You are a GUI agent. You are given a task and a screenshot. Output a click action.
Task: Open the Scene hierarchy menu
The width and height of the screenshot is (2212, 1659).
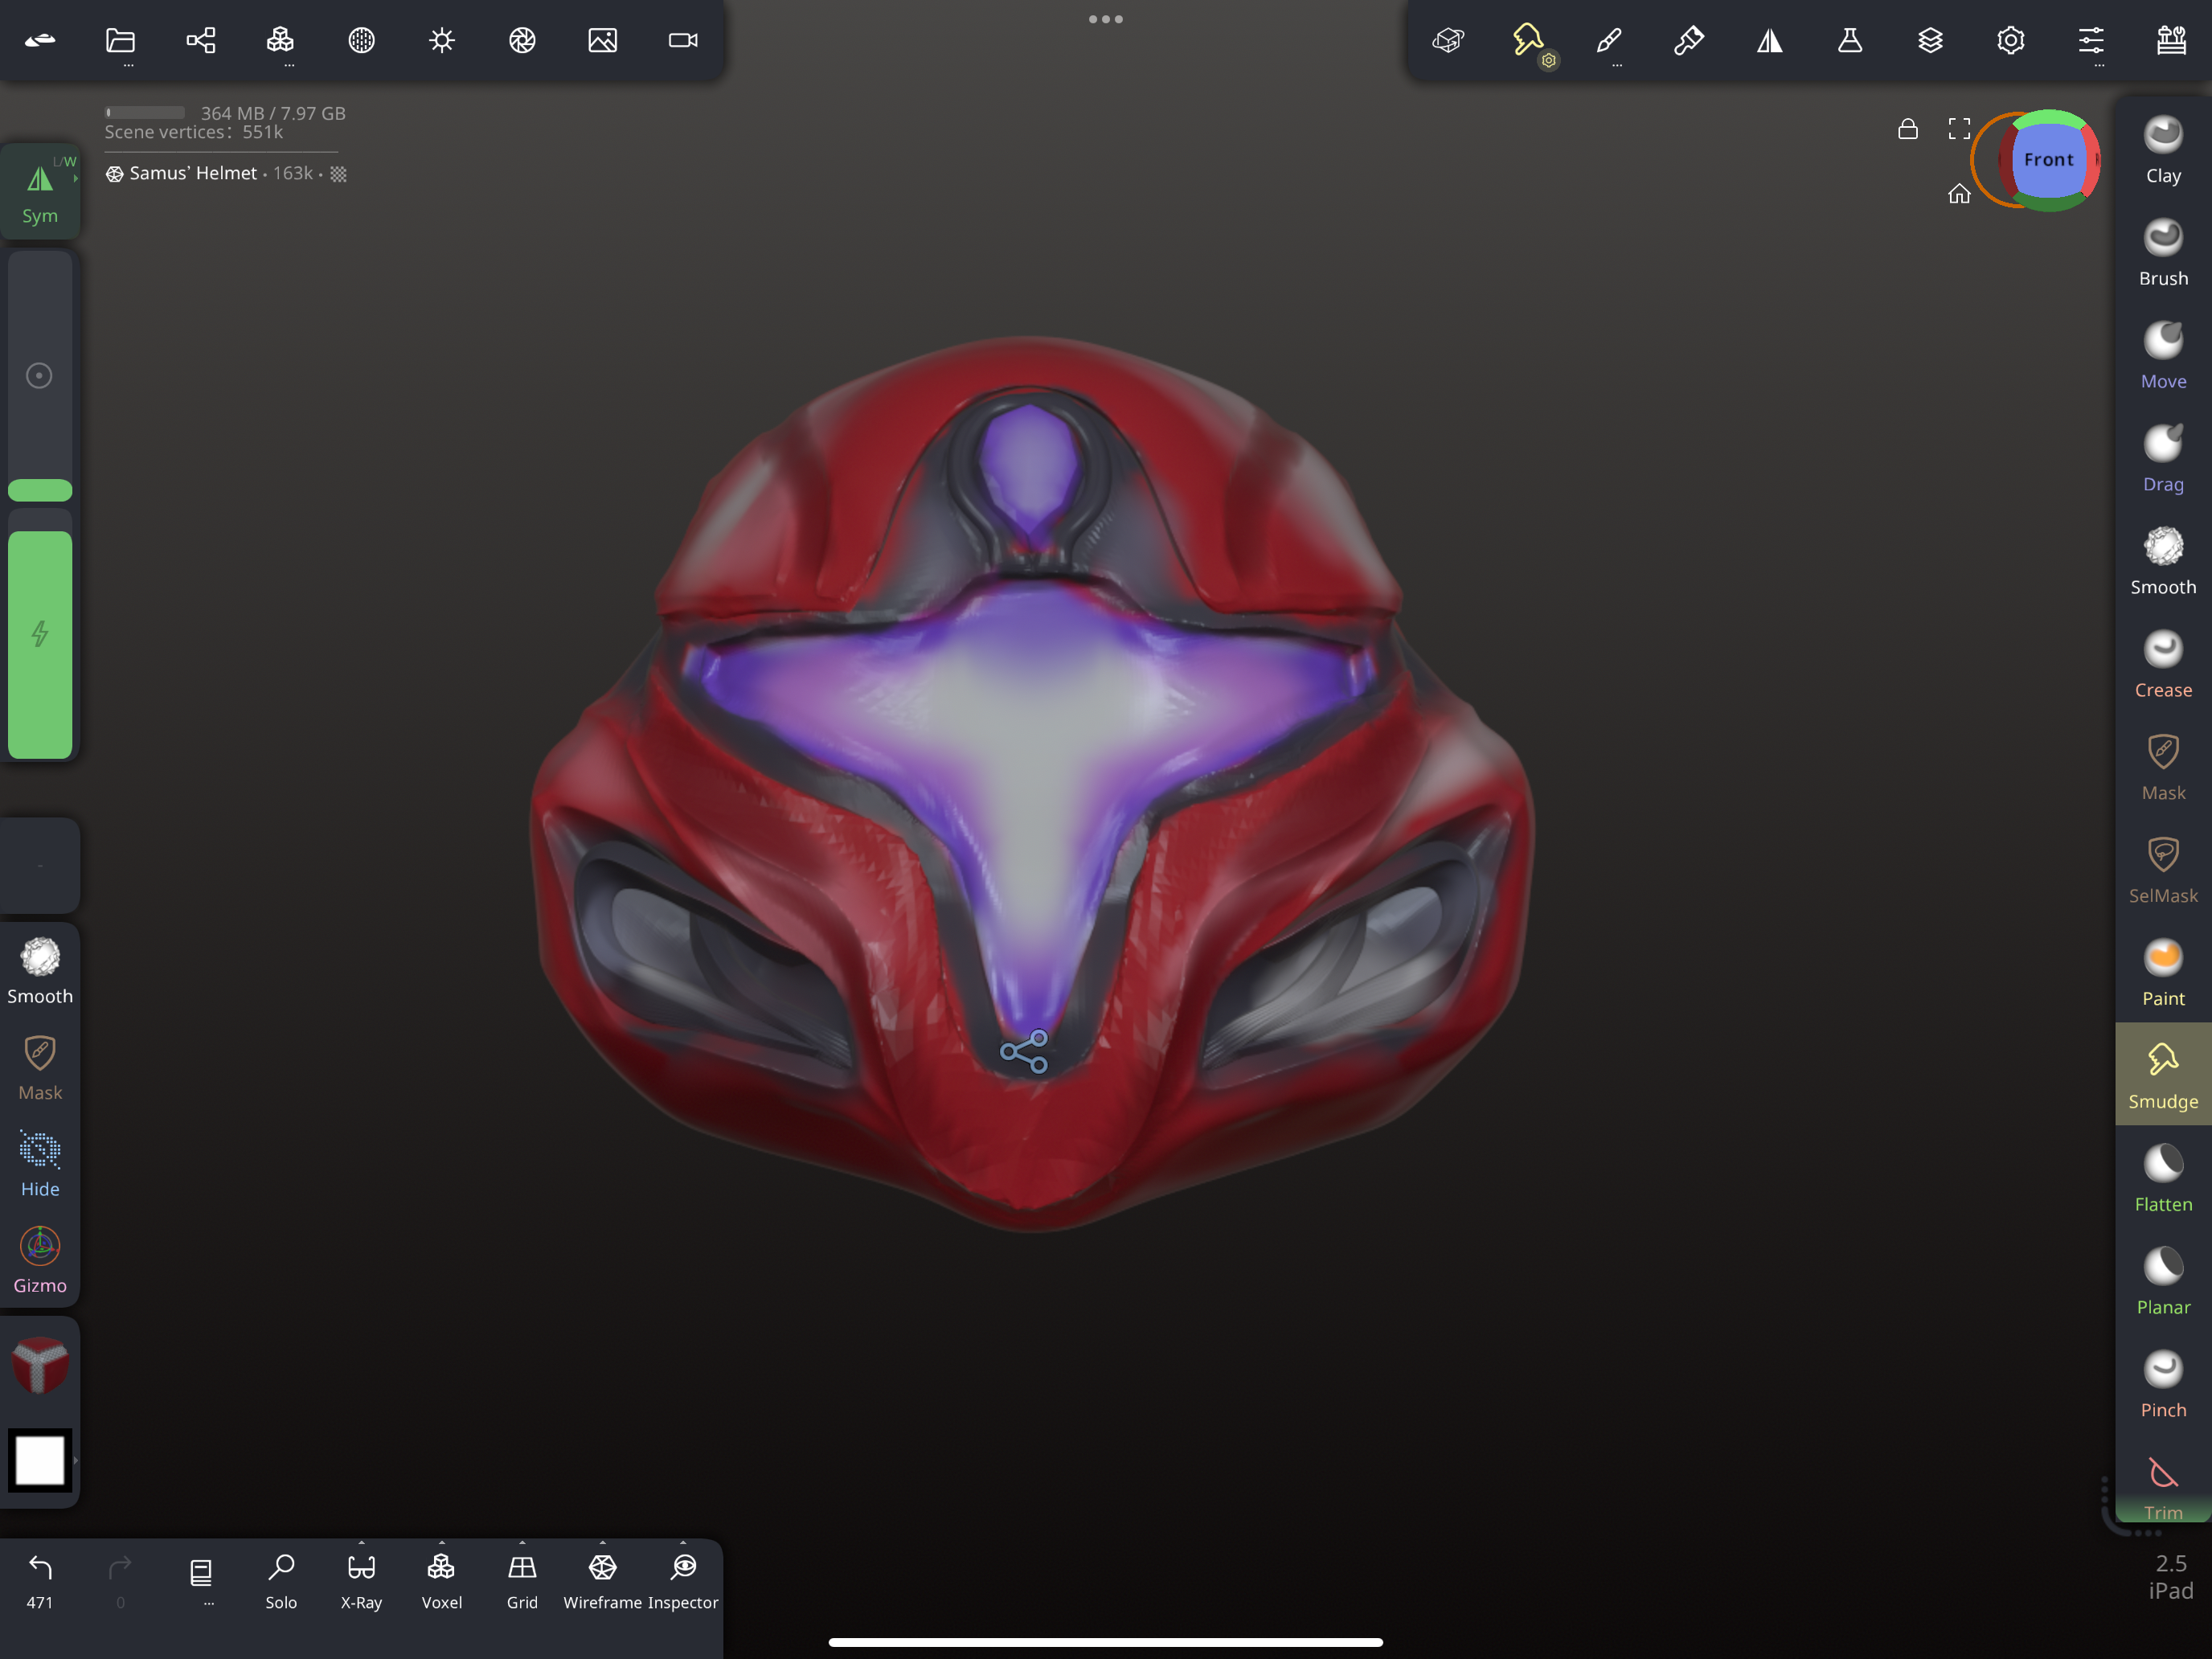[x=200, y=40]
